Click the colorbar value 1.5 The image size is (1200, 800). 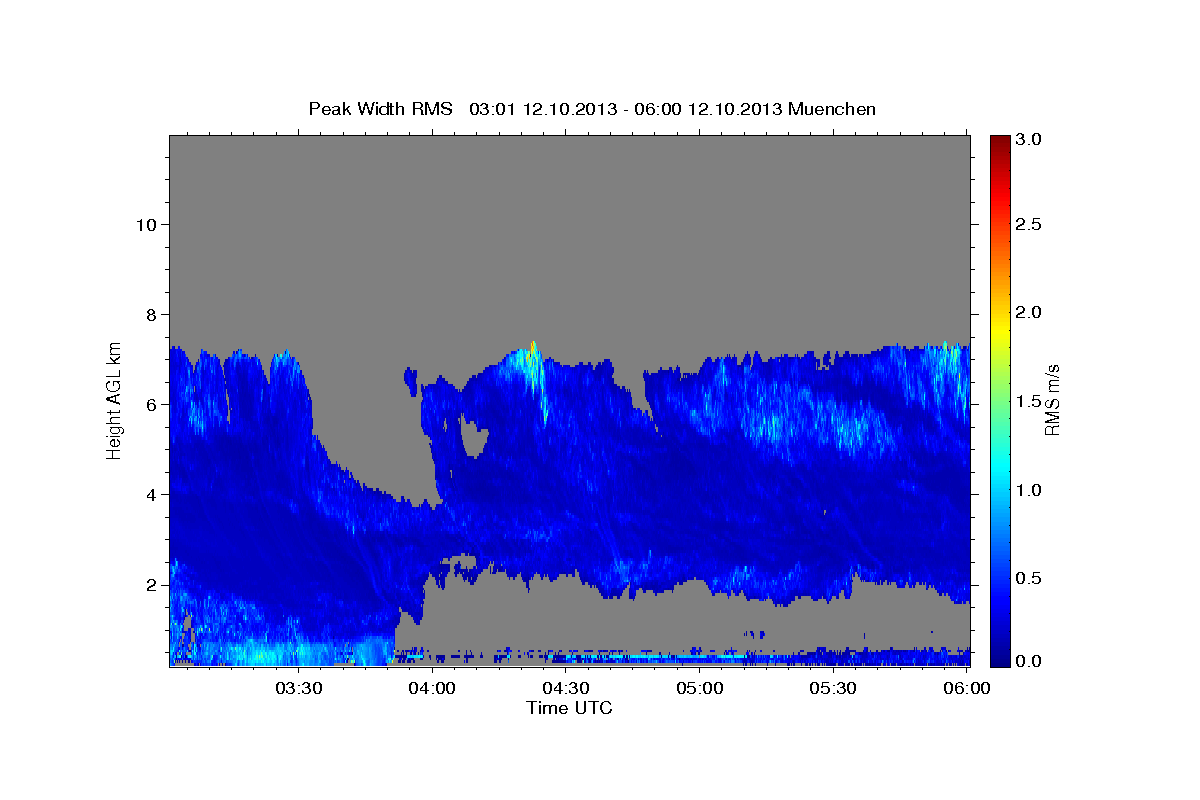1030,401
